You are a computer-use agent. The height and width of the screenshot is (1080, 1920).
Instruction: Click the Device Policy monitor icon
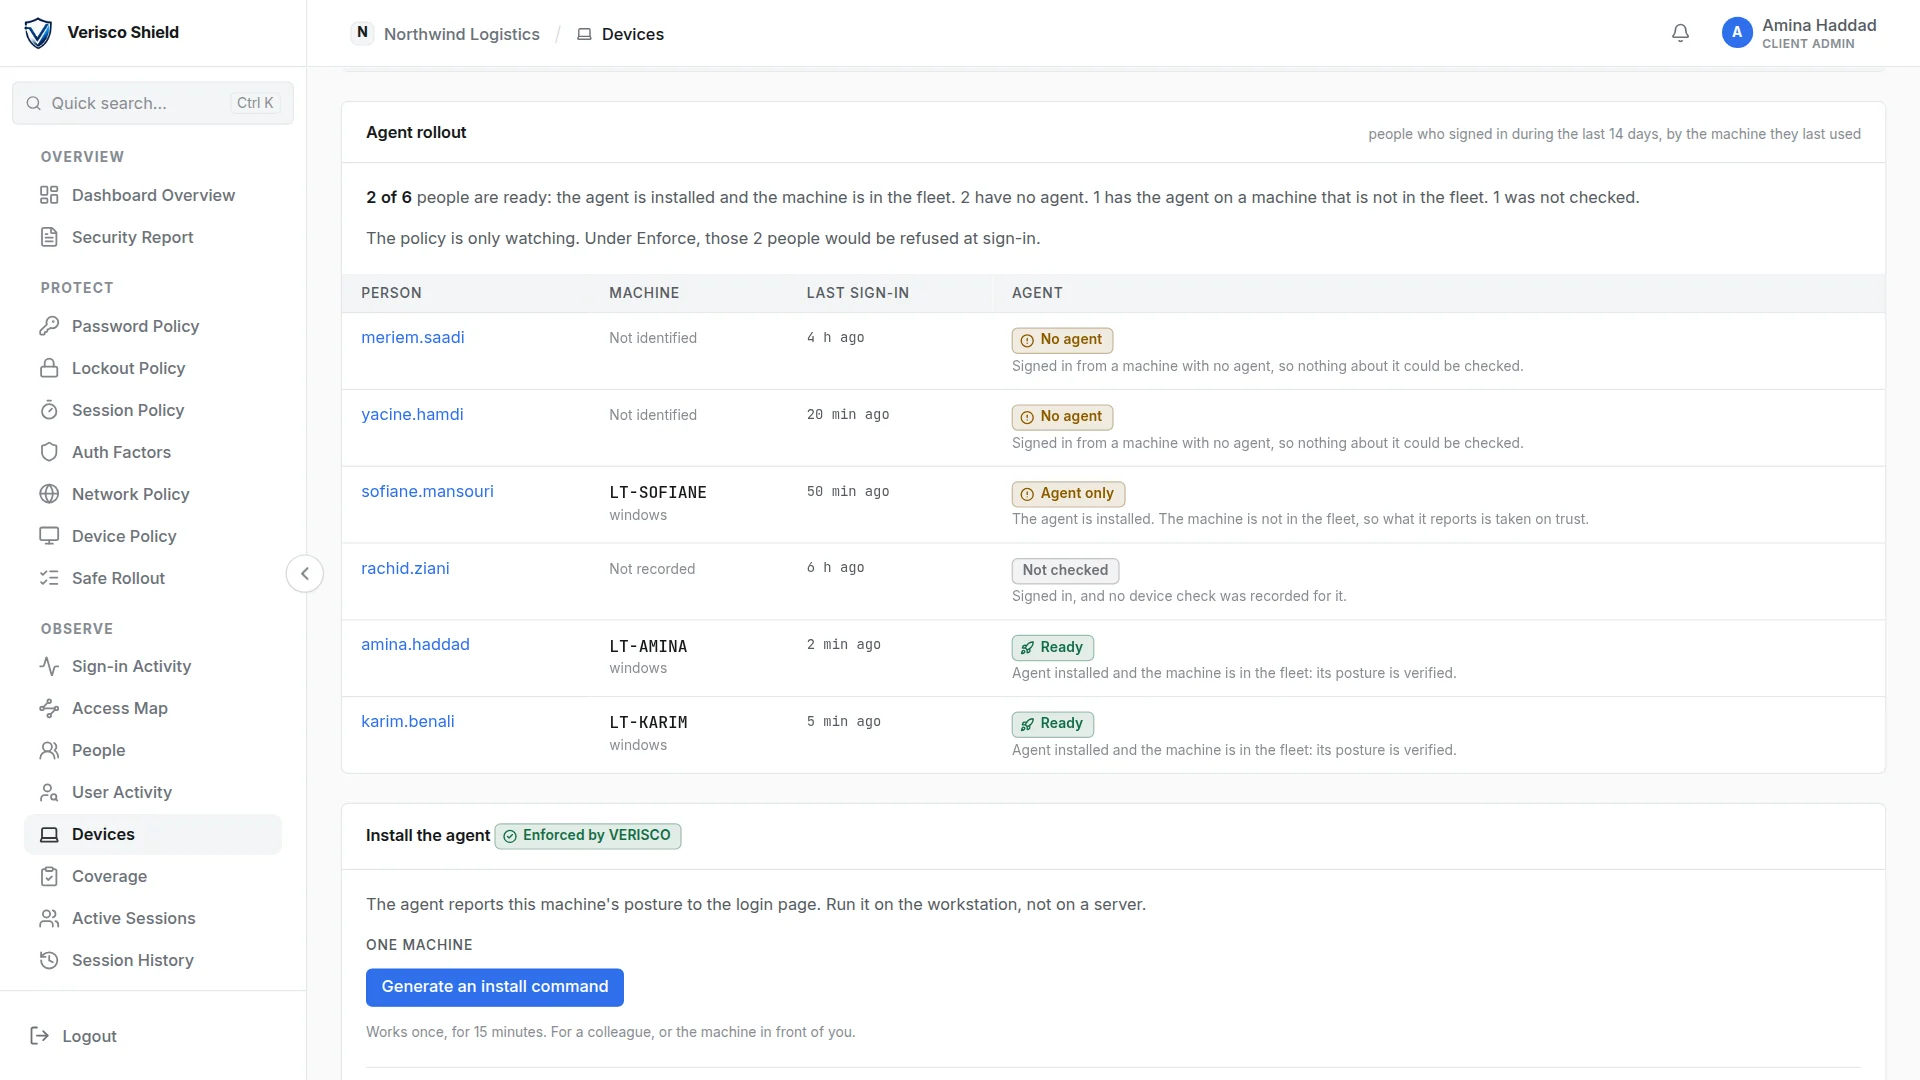[x=49, y=536]
